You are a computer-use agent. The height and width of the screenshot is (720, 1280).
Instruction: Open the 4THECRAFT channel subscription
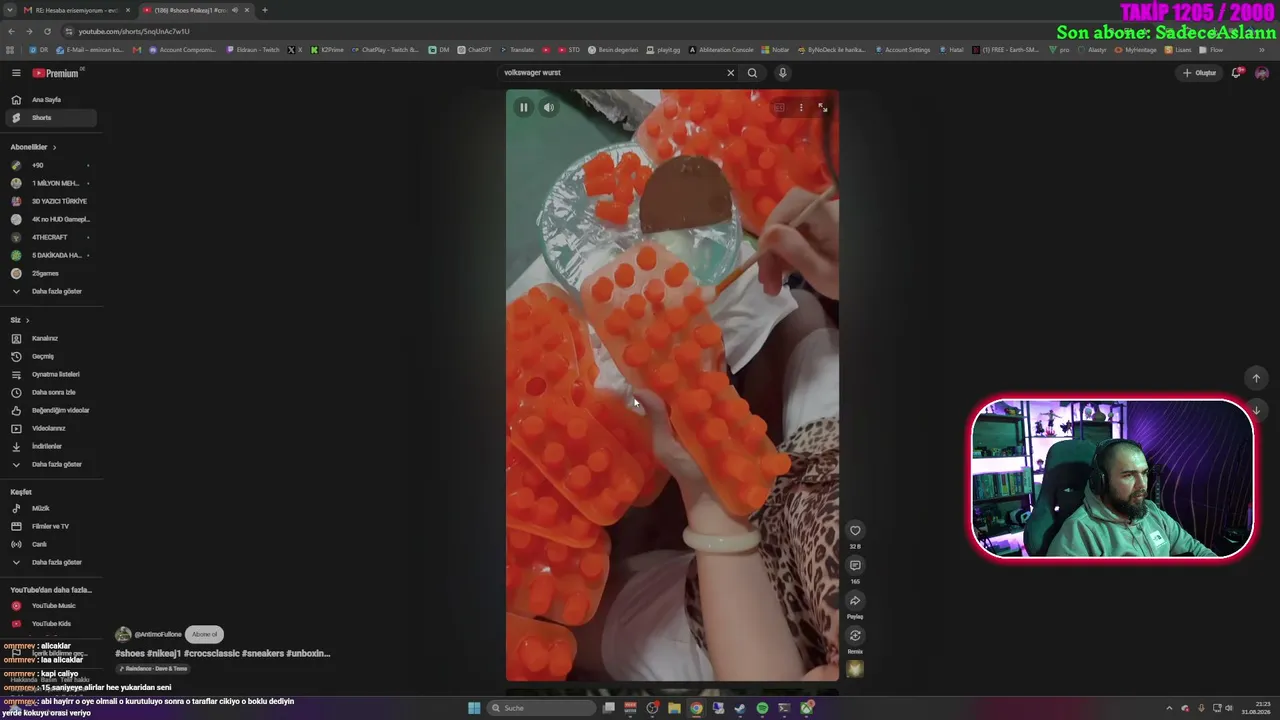coord(50,237)
